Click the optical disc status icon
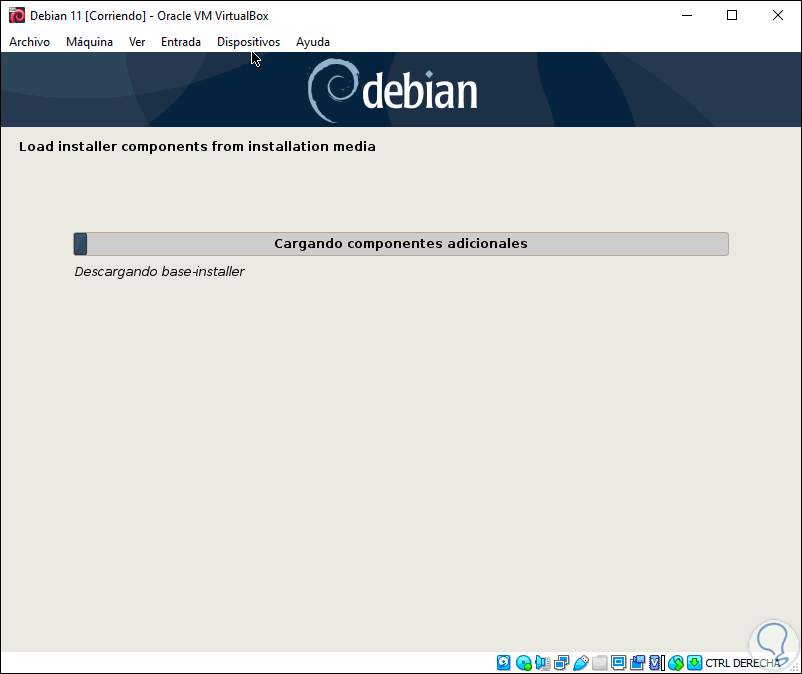This screenshot has width=802, height=674. [523, 663]
